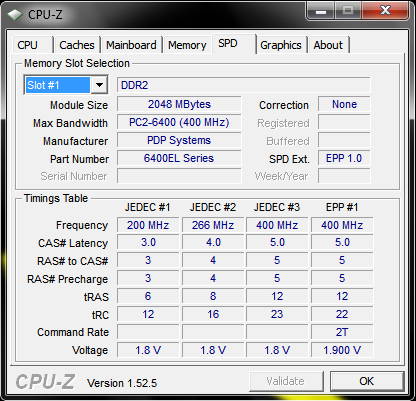
Task: Click the RAS# Precharge row label
Action: pos(68,279)
